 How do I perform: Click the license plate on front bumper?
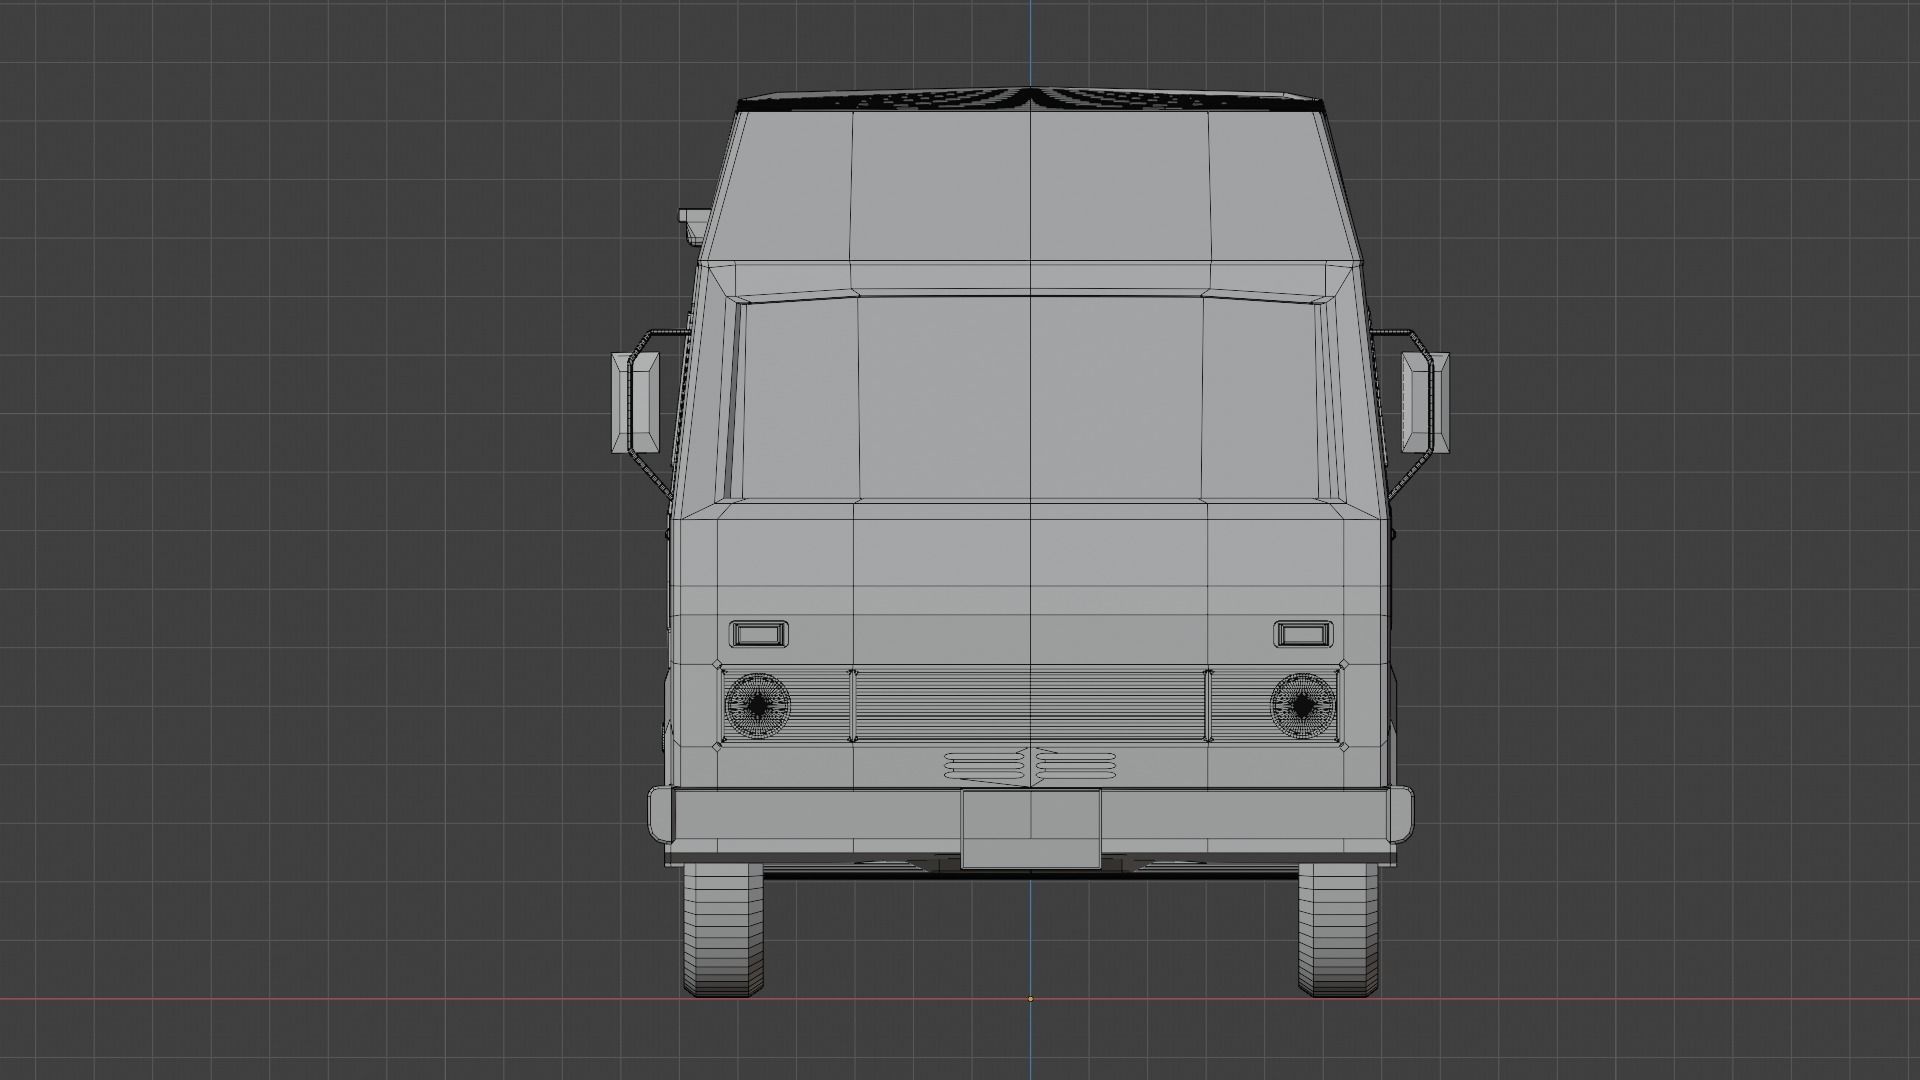1031,829
